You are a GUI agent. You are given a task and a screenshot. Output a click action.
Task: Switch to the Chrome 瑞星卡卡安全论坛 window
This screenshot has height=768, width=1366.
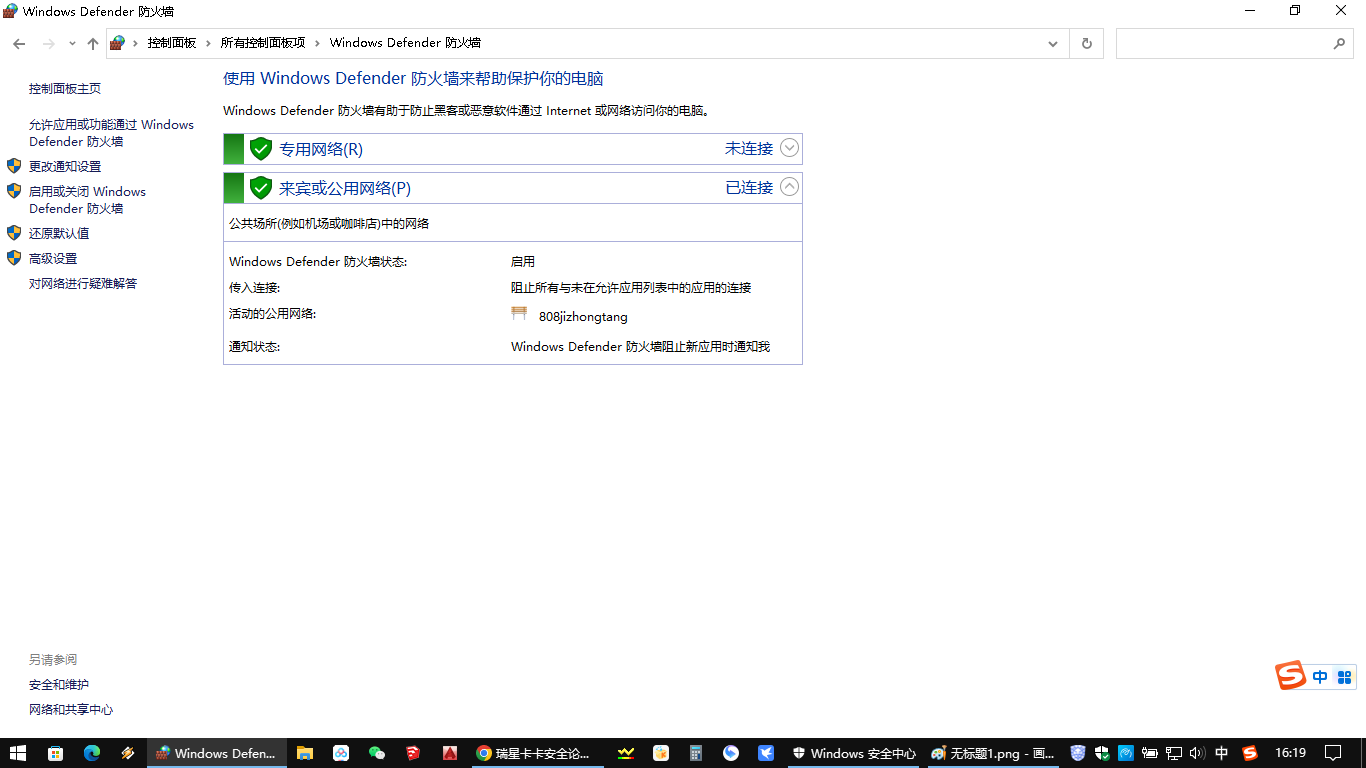[x=536, y=753]
